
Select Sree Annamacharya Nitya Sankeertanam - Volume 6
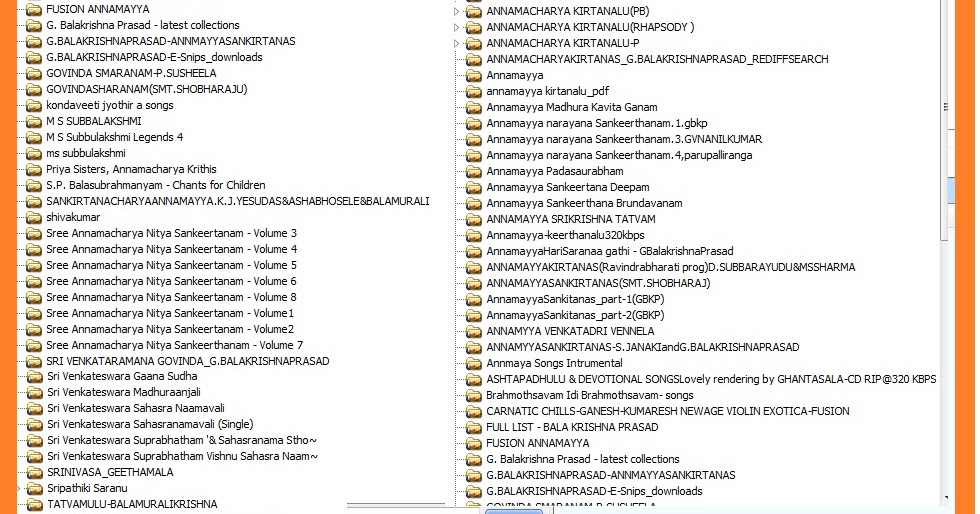[x=171, y=281]
